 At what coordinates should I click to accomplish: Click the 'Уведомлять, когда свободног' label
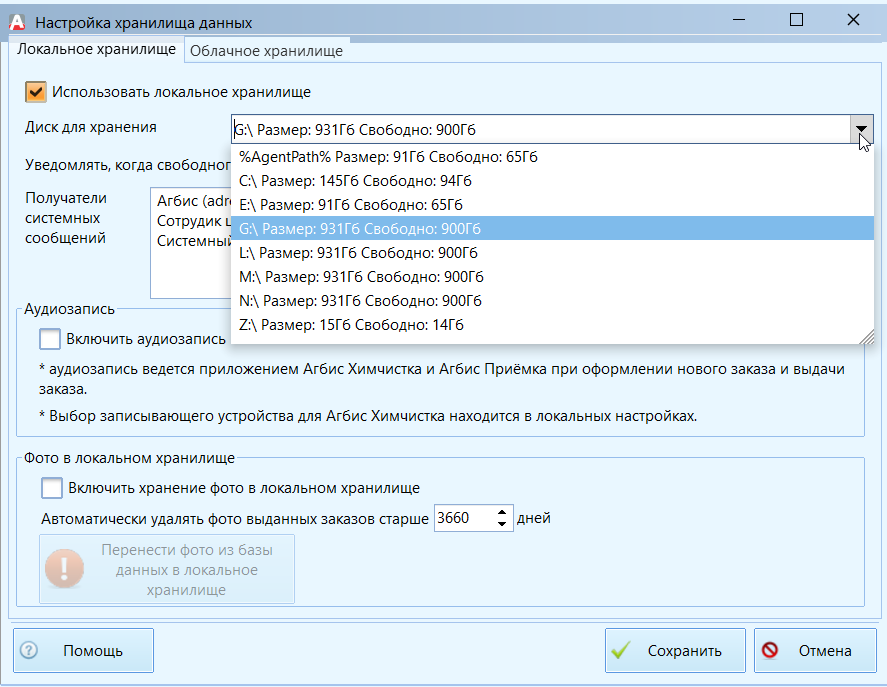pyautogui.click(x=128, y=165)
